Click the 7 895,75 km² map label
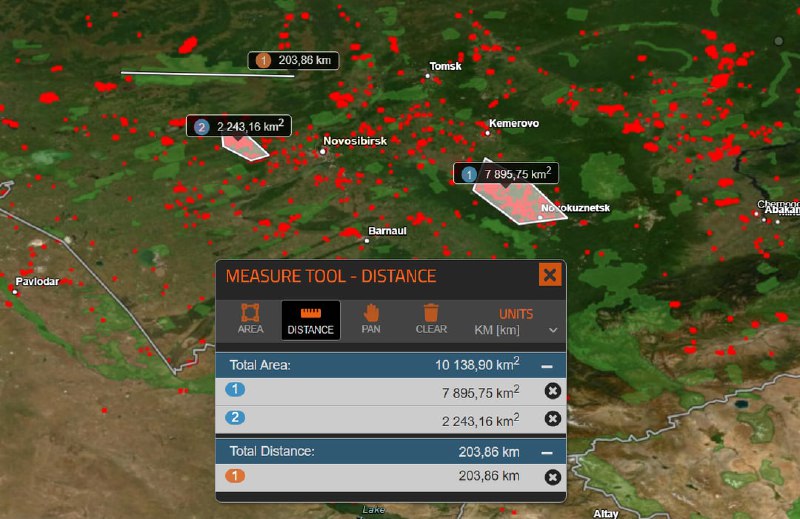This screenshot has height=519, width=800. pyautogui.click(x=506, y=174)
